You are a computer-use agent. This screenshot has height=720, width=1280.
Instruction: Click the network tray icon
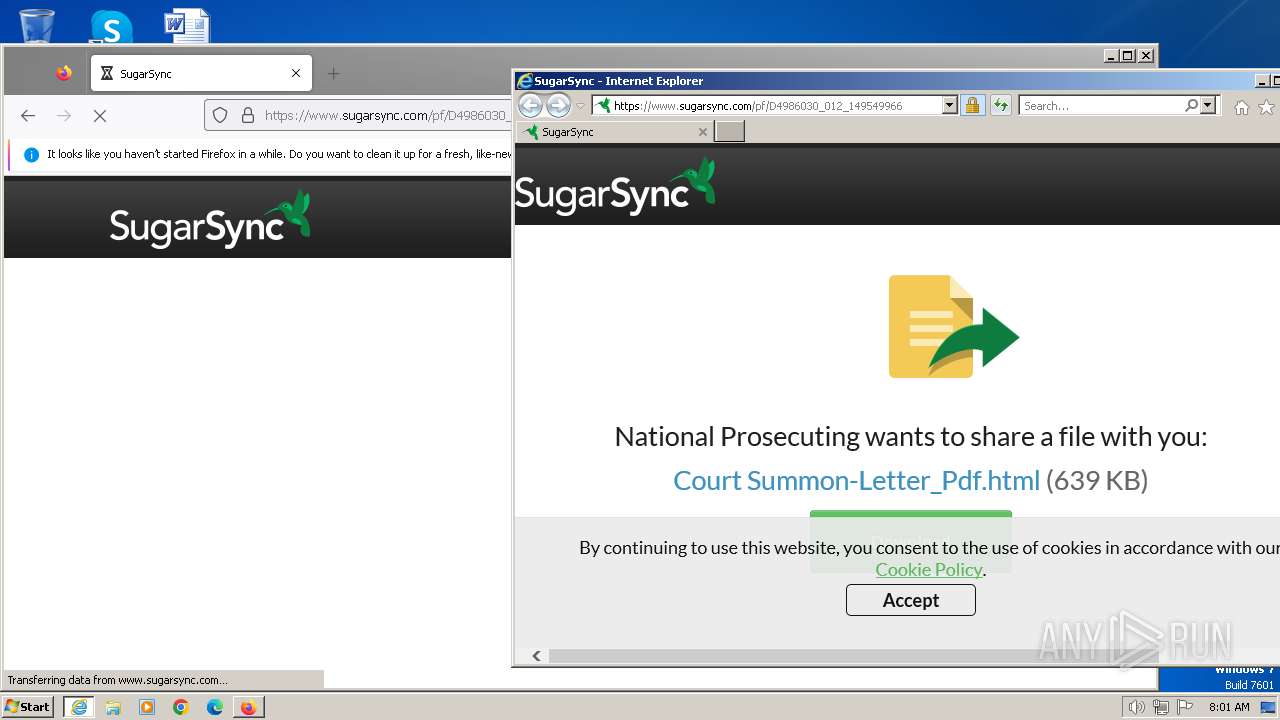click(x=1161, y=707)
